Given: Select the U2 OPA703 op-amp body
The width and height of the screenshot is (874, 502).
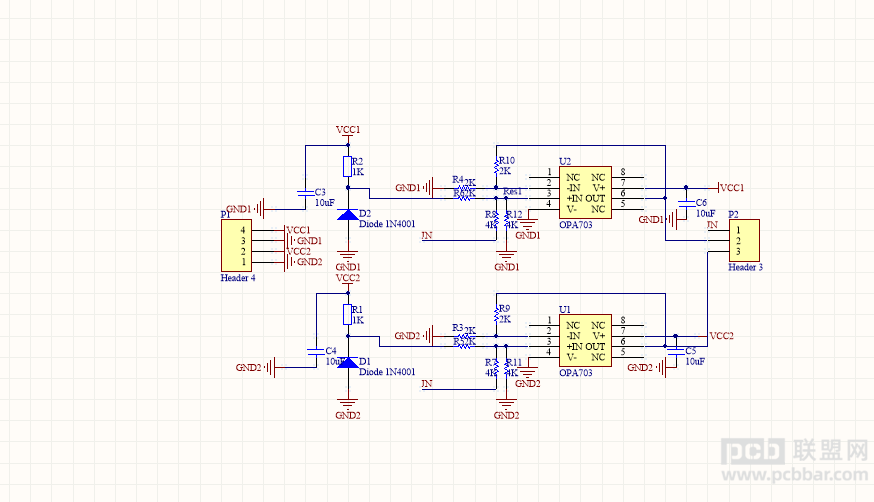Looking at the screenshot, I should pyautogui.click(x=585, y=193).
